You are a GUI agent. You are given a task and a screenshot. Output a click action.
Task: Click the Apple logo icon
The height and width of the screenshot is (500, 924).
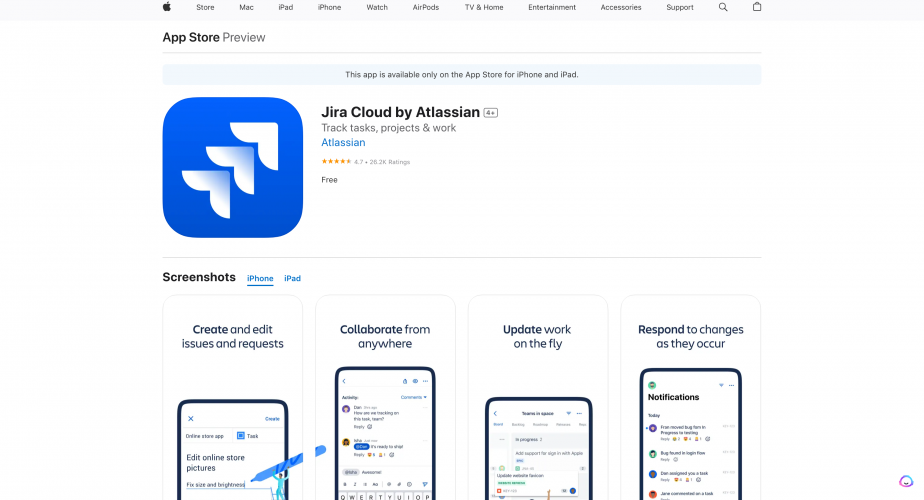[x=167, y=7]
